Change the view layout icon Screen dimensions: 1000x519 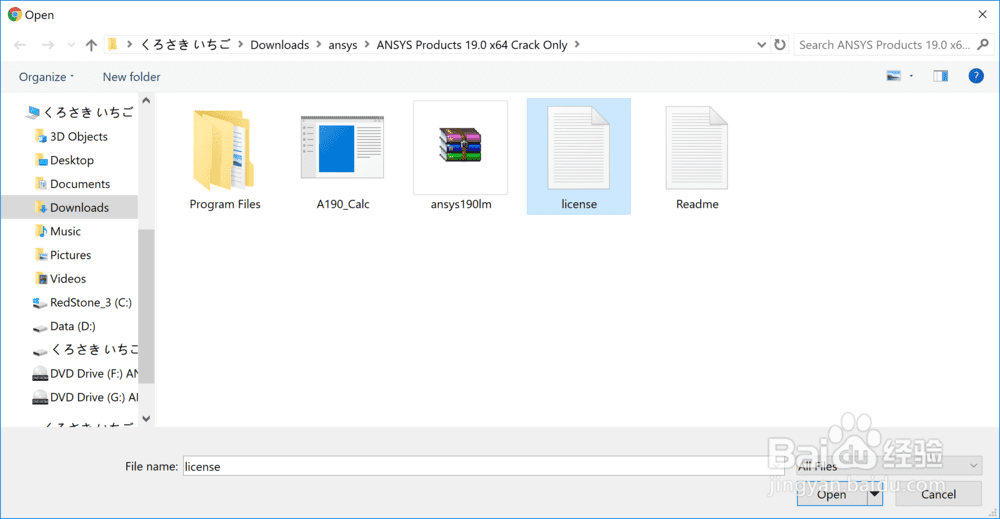pos(893,76)
